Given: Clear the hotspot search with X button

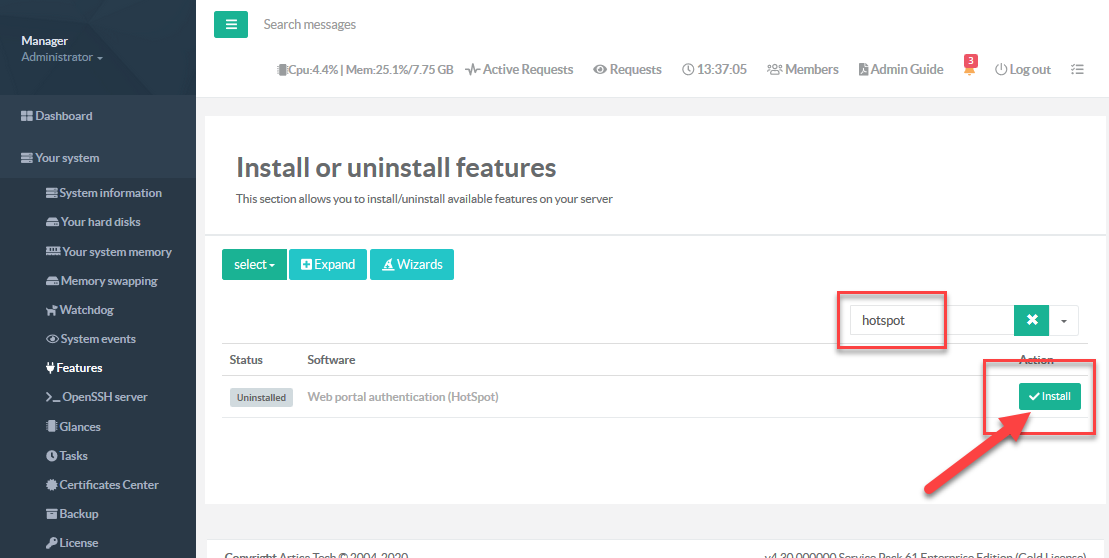Looking at the screenshot, I should click(1031, 321).
